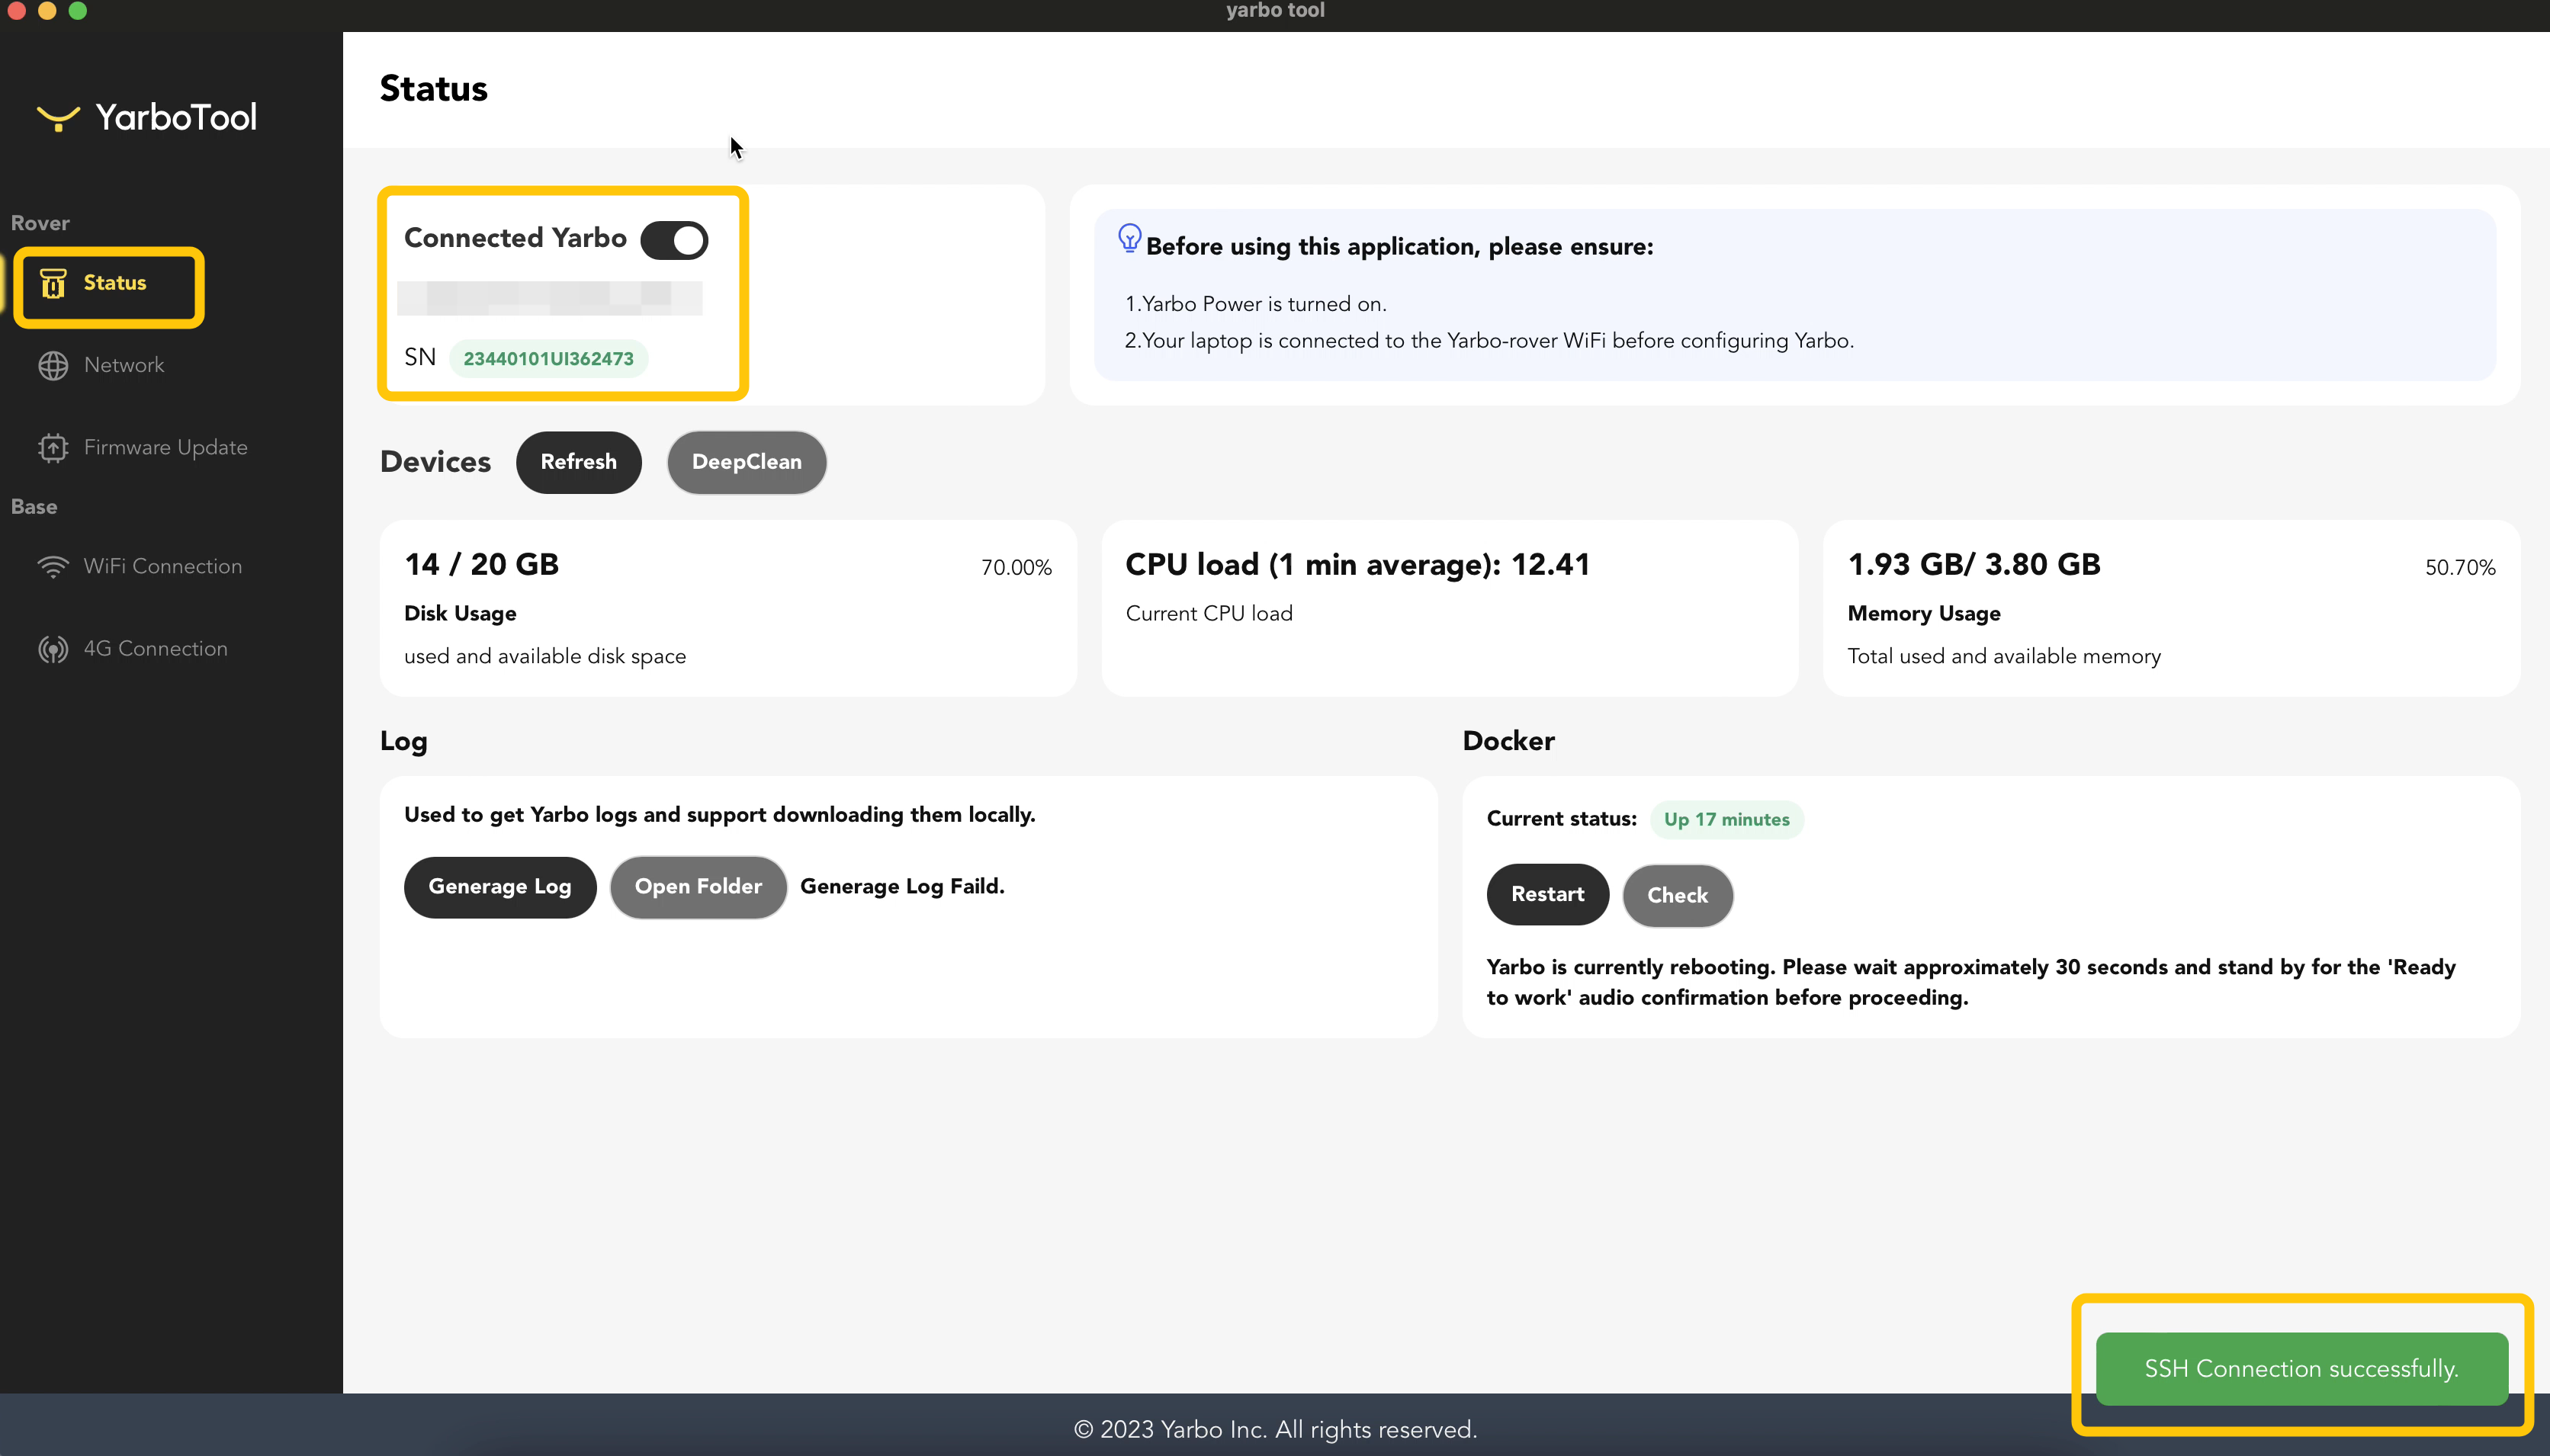This screenshot has width=2550, height=1456.
Task: Open the Network menu item
Action: [x=124, y=366]
